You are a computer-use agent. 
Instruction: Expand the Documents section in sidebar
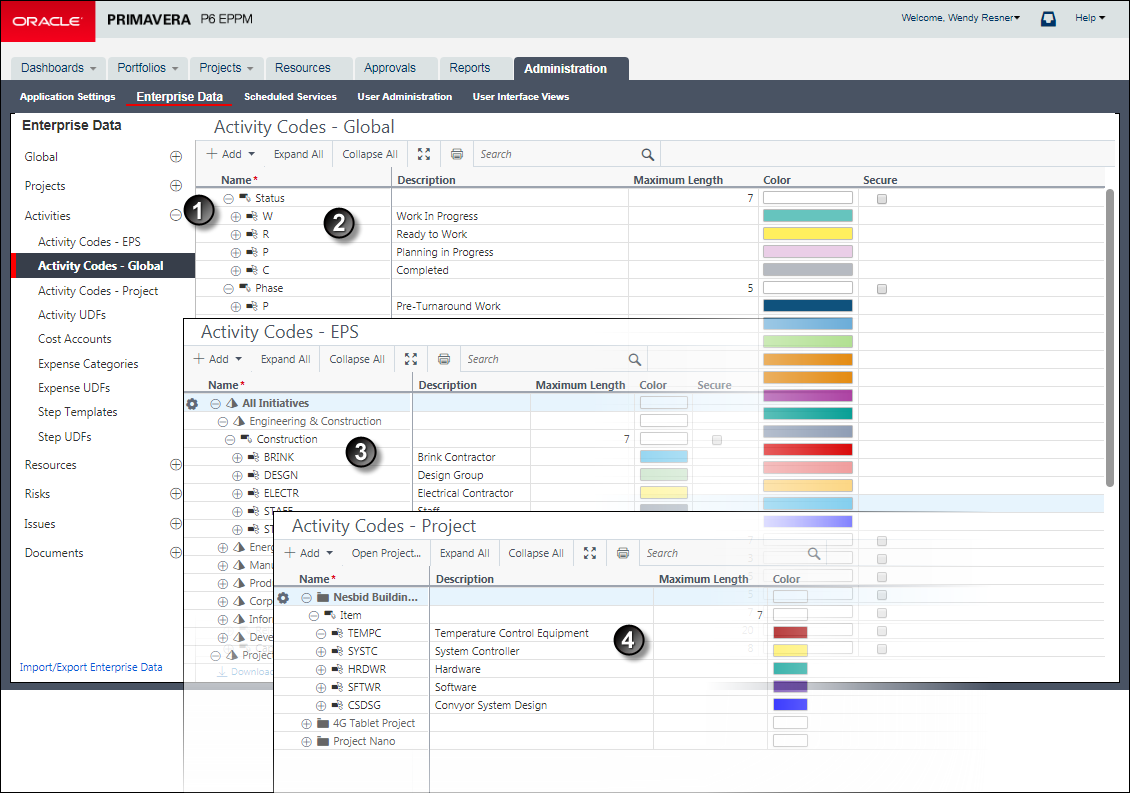[x=176, y=552]
